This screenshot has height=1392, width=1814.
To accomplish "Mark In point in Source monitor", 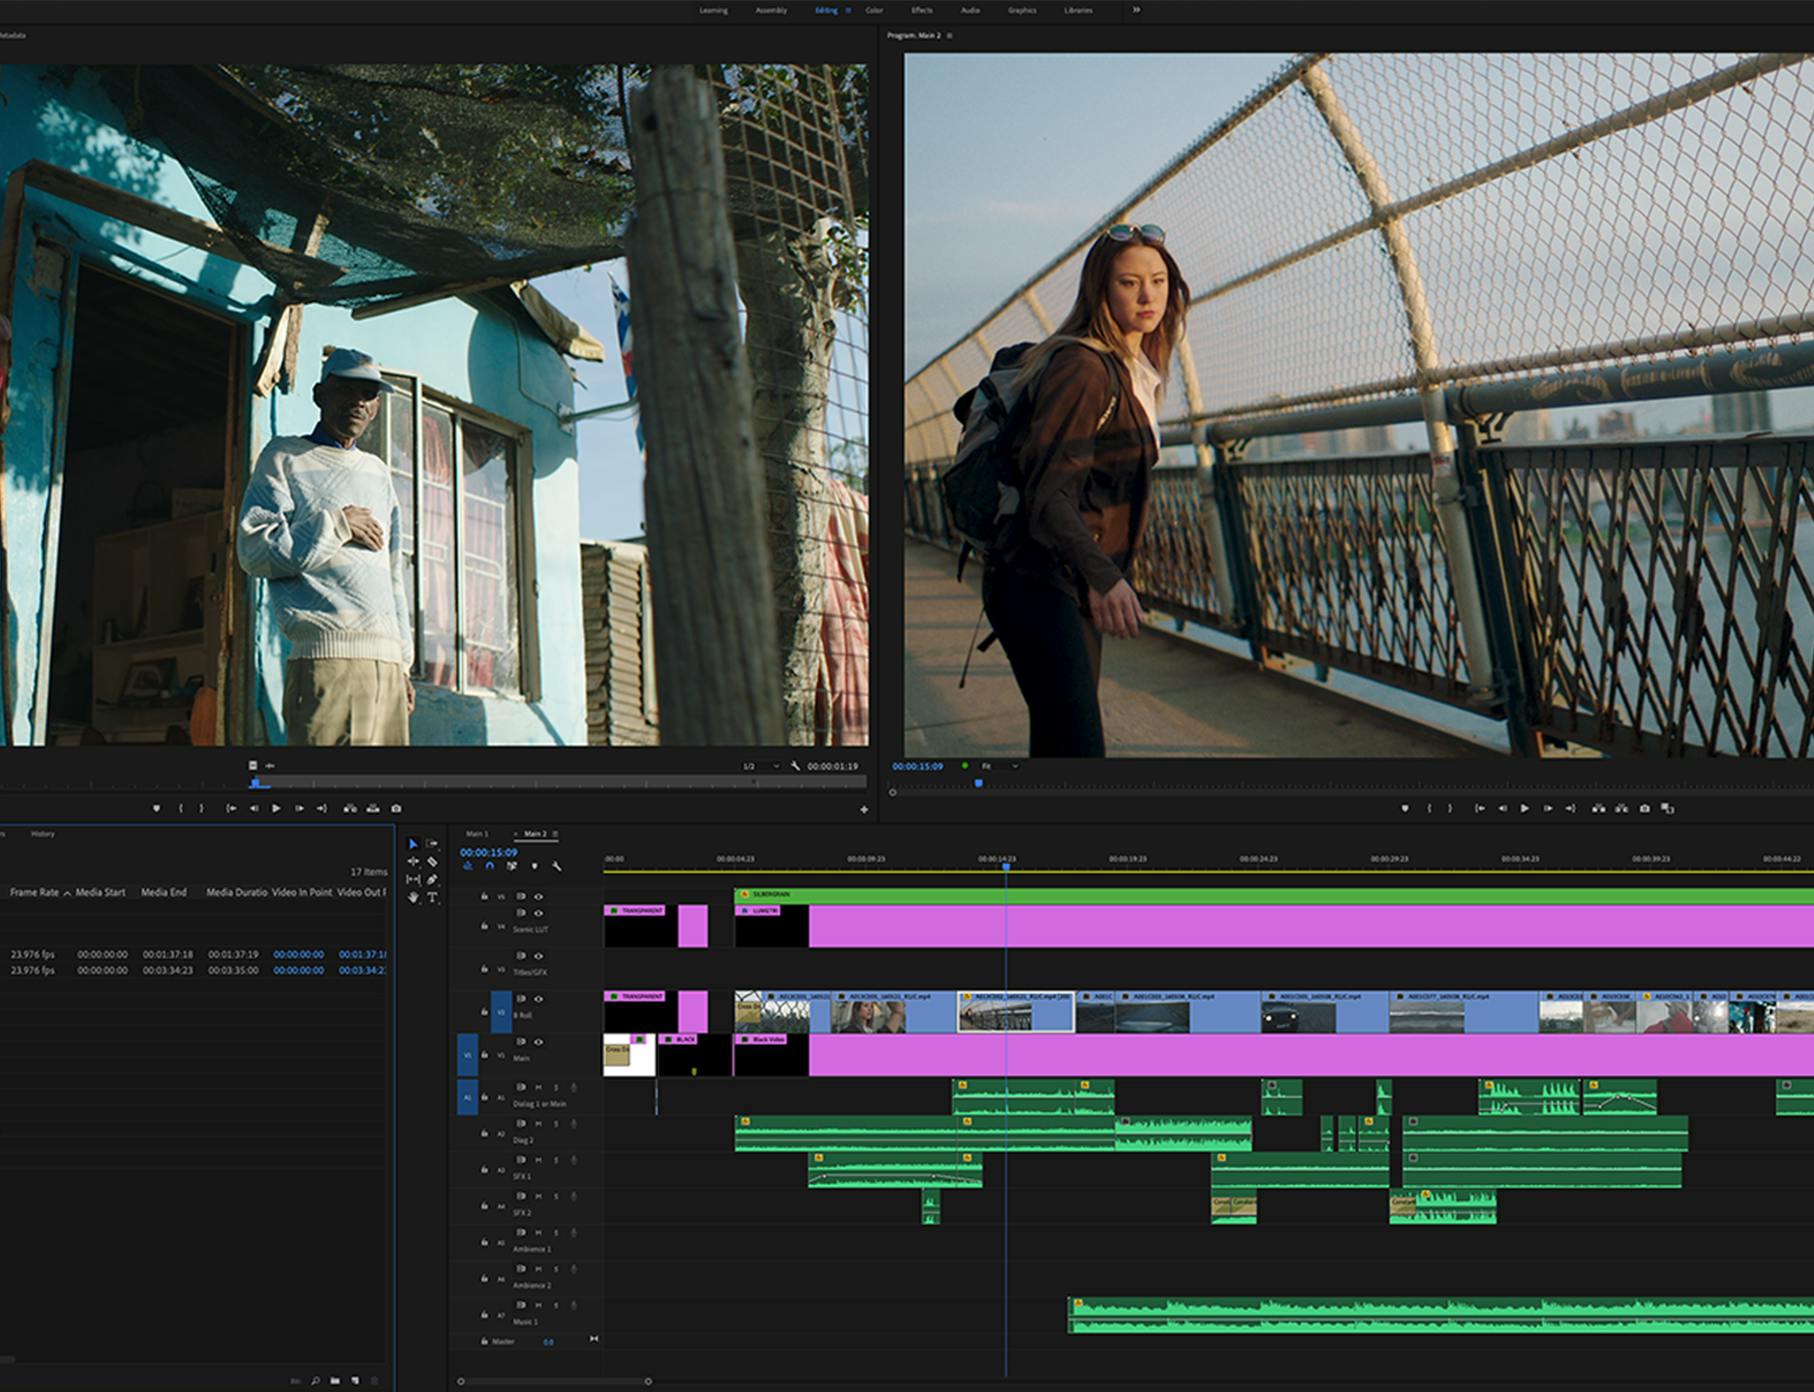I will click(180, 808).
